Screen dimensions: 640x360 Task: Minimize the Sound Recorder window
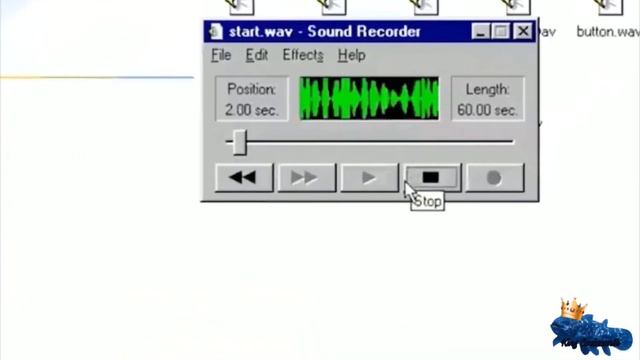point(480,31)
